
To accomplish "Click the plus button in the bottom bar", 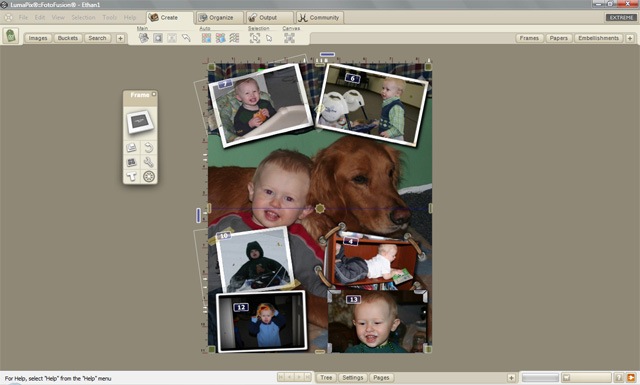I will coord(511,378).
